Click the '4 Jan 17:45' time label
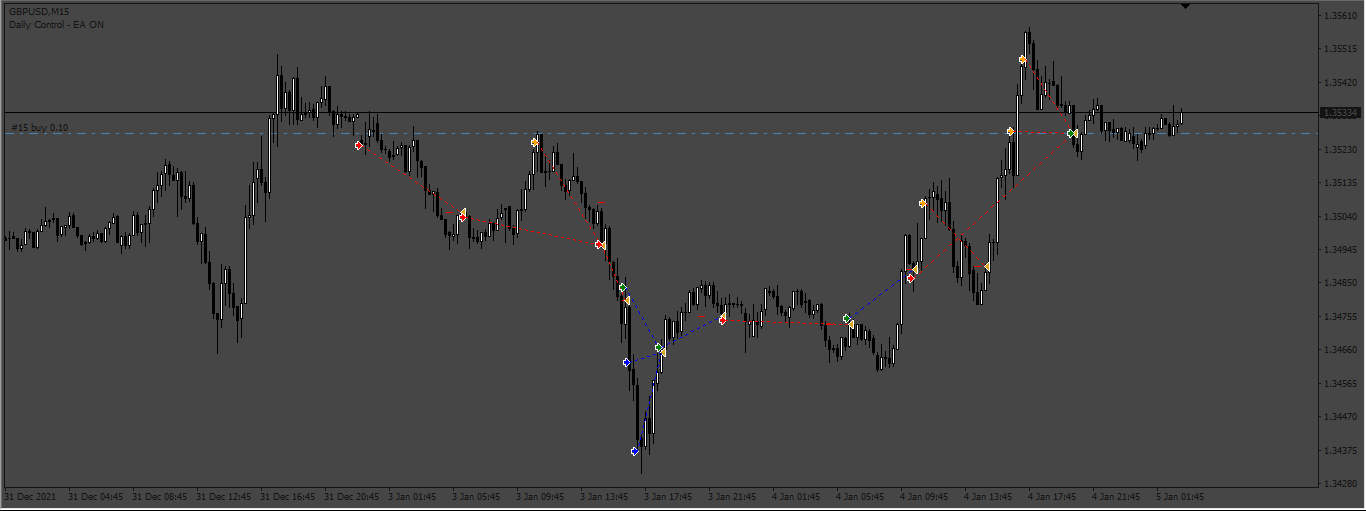 pos(1052,496)
